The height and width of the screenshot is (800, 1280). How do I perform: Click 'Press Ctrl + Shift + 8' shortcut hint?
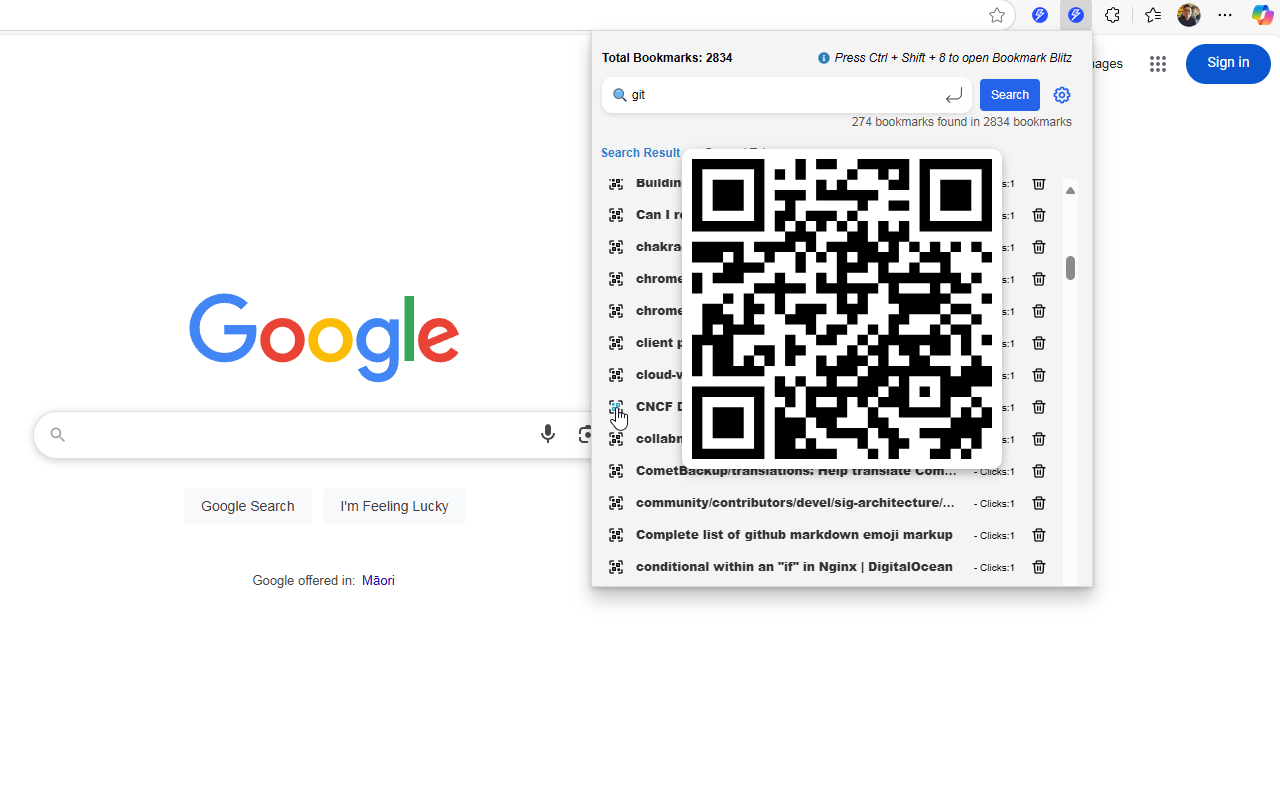(x=953, y=58)
